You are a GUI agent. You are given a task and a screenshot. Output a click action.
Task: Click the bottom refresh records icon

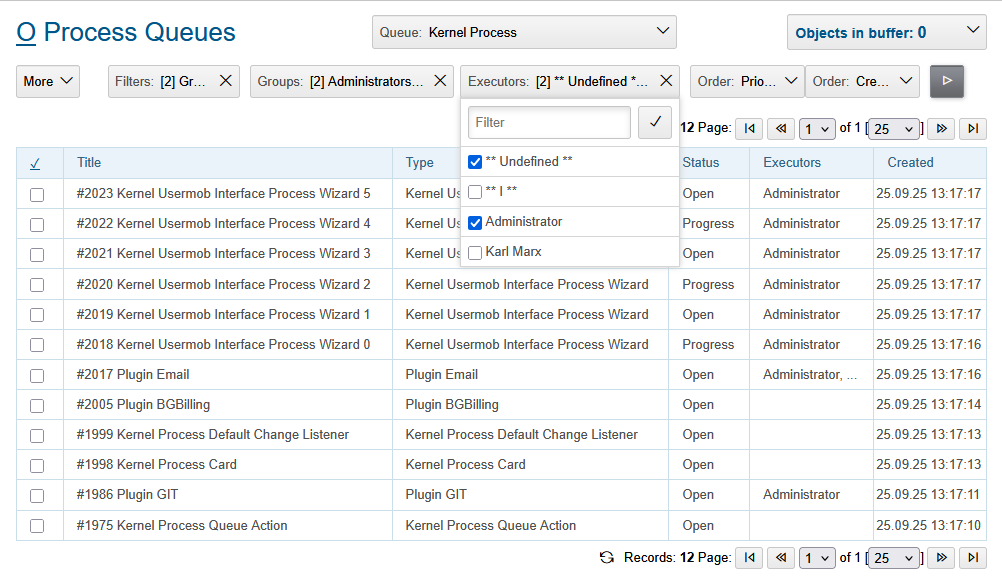coord(606,557)
